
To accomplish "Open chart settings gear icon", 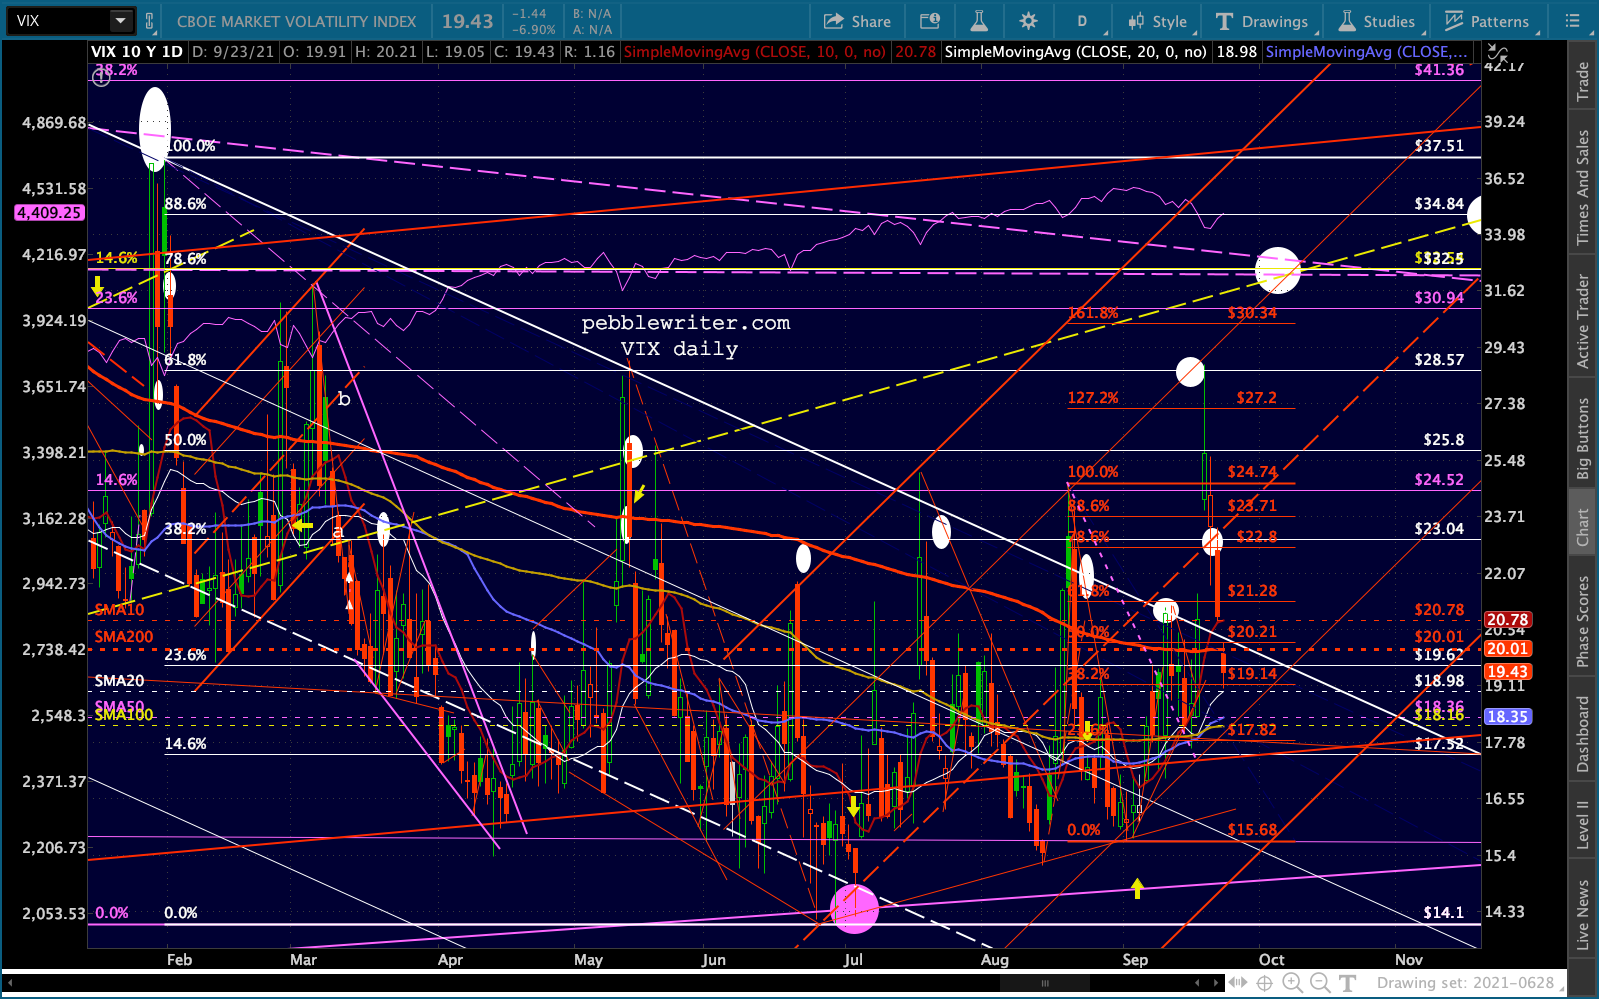I will click(x=1028, y=21).
